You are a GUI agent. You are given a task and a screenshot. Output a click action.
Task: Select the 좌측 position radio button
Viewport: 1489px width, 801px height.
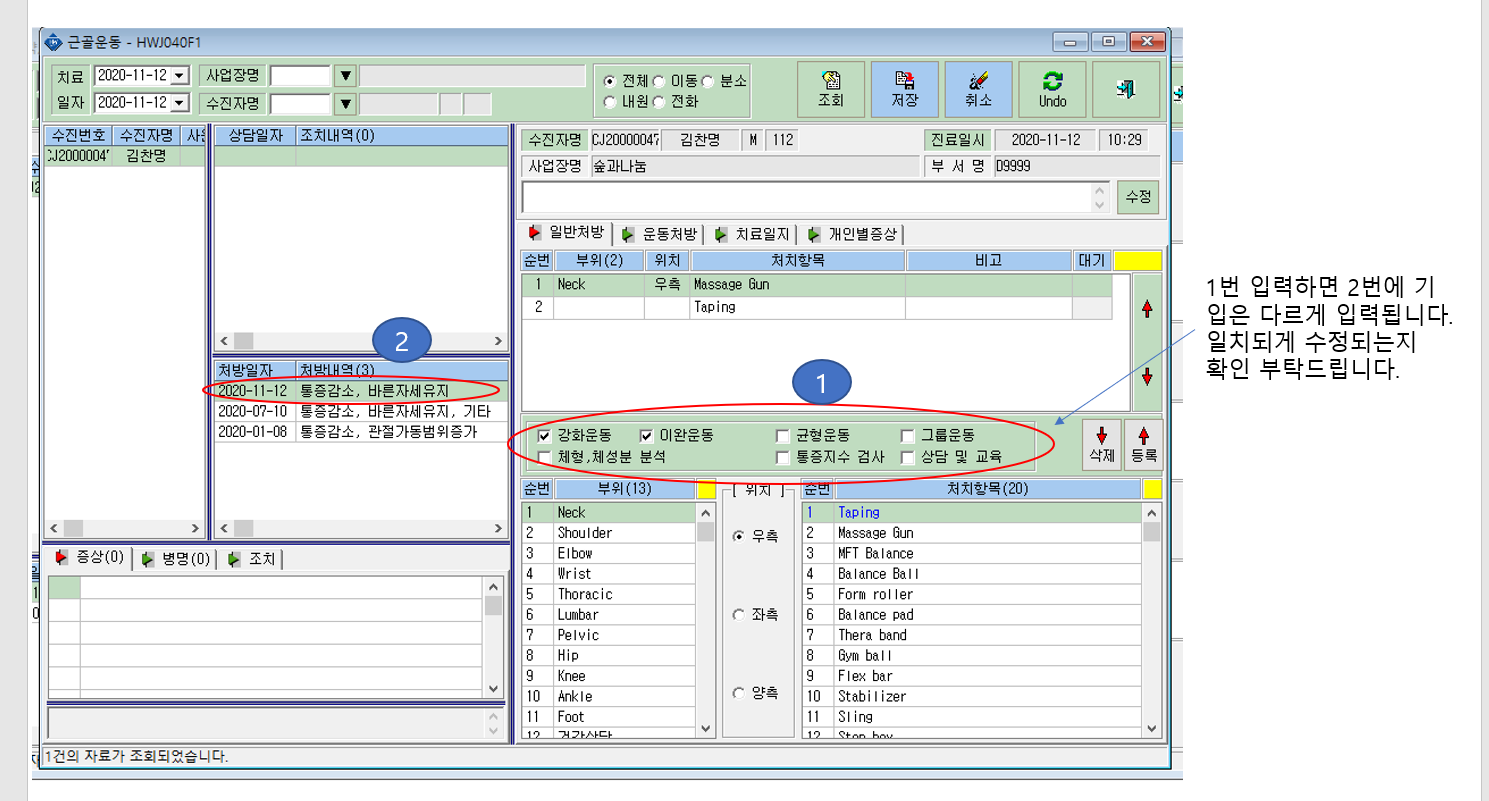(738, 614)
